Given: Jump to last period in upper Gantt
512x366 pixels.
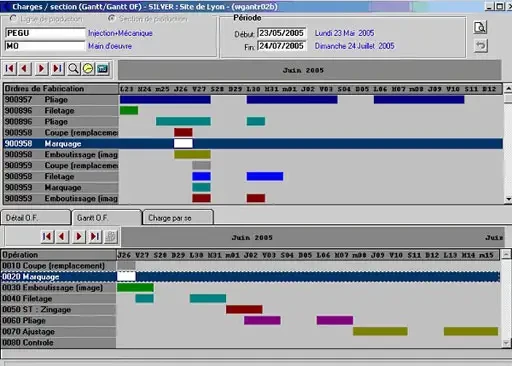Looking at the screenshot, I should (57, 69).
